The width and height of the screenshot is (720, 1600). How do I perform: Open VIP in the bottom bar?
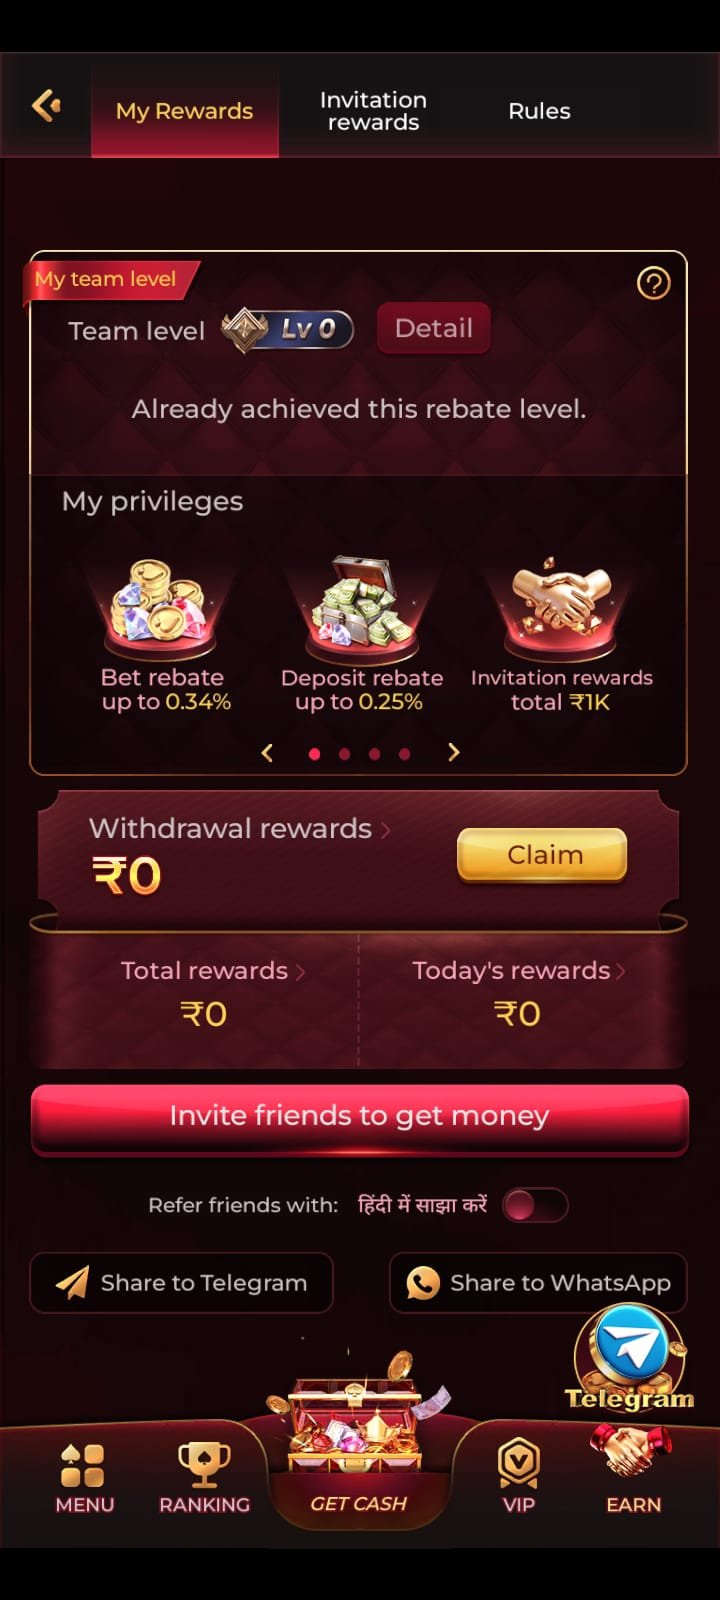tap(518, 1478)
